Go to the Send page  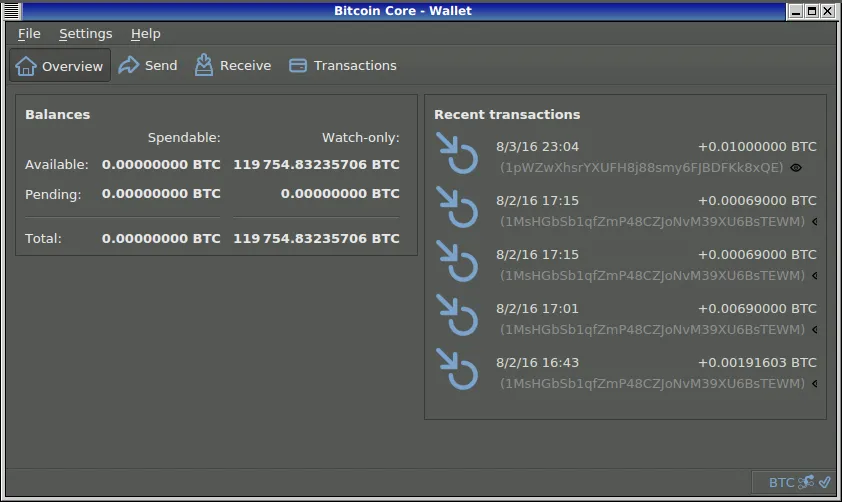148,66
